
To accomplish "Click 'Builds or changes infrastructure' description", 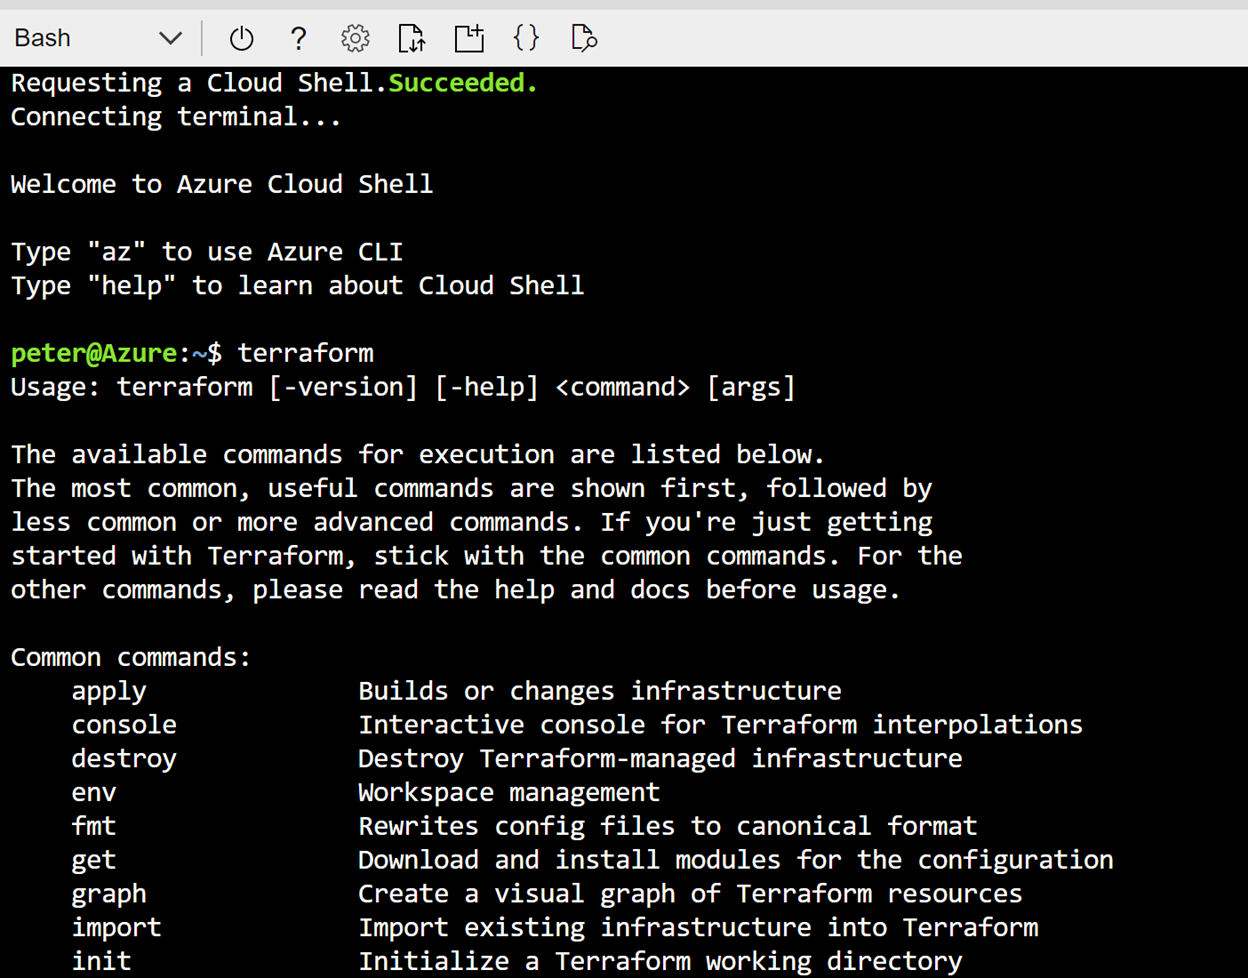I will tap(600, 691).
